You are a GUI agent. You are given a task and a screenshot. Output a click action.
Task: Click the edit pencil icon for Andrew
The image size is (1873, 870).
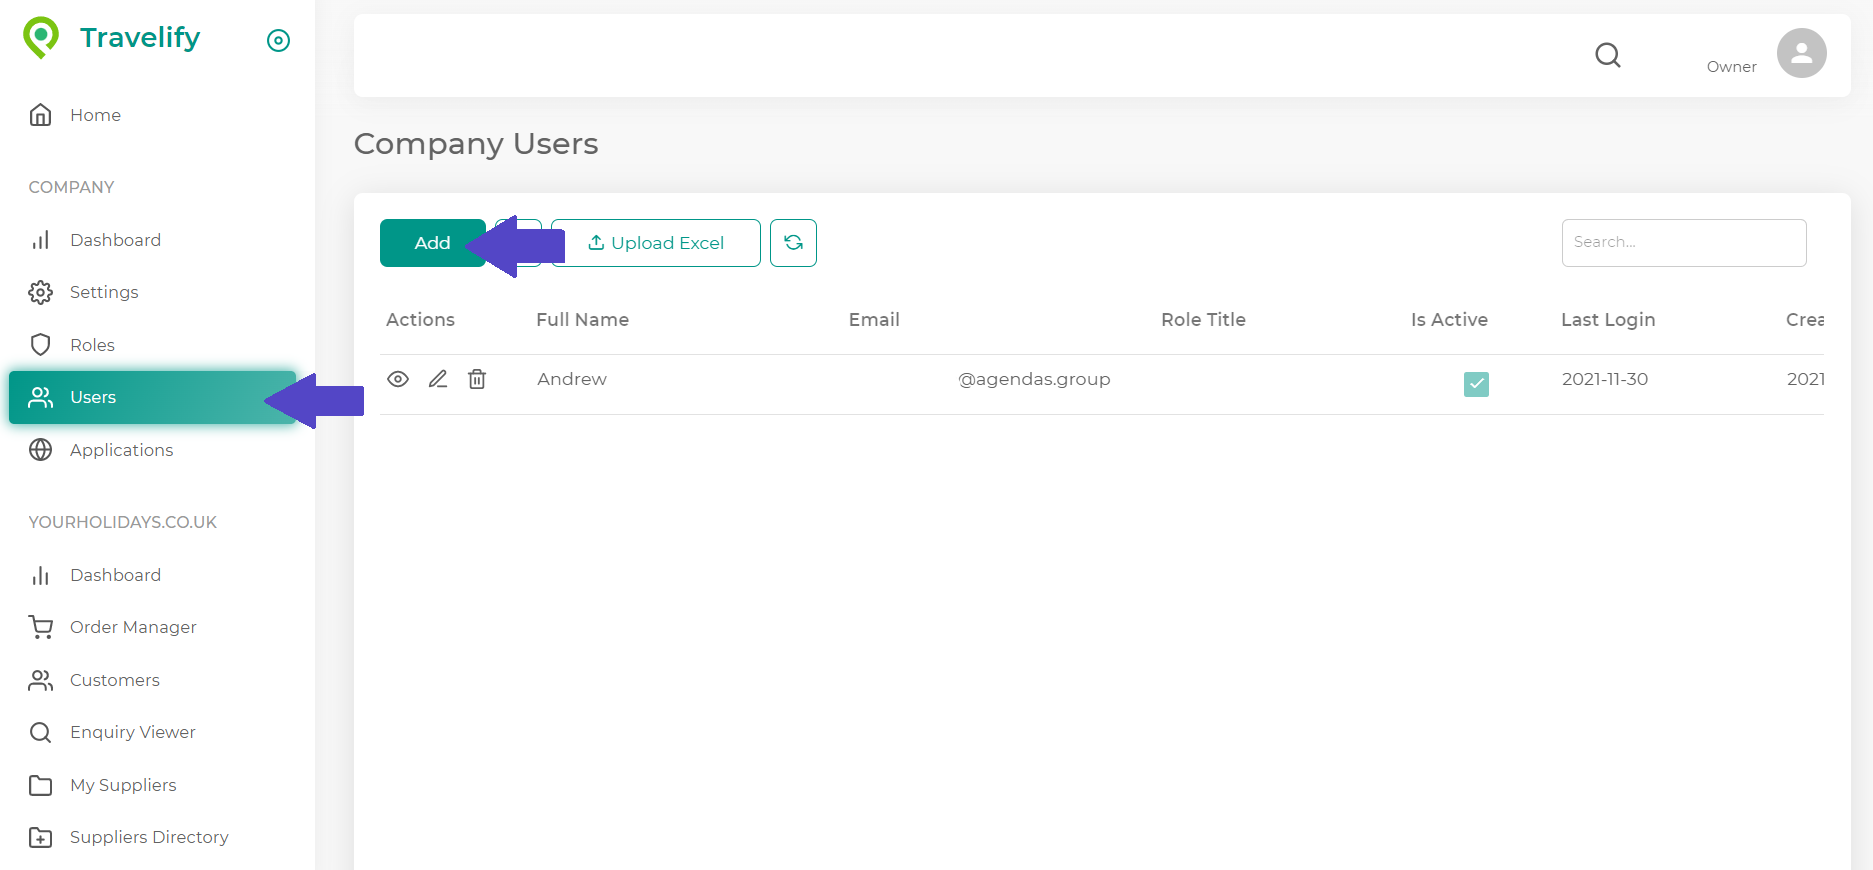(x=438, y=379)
